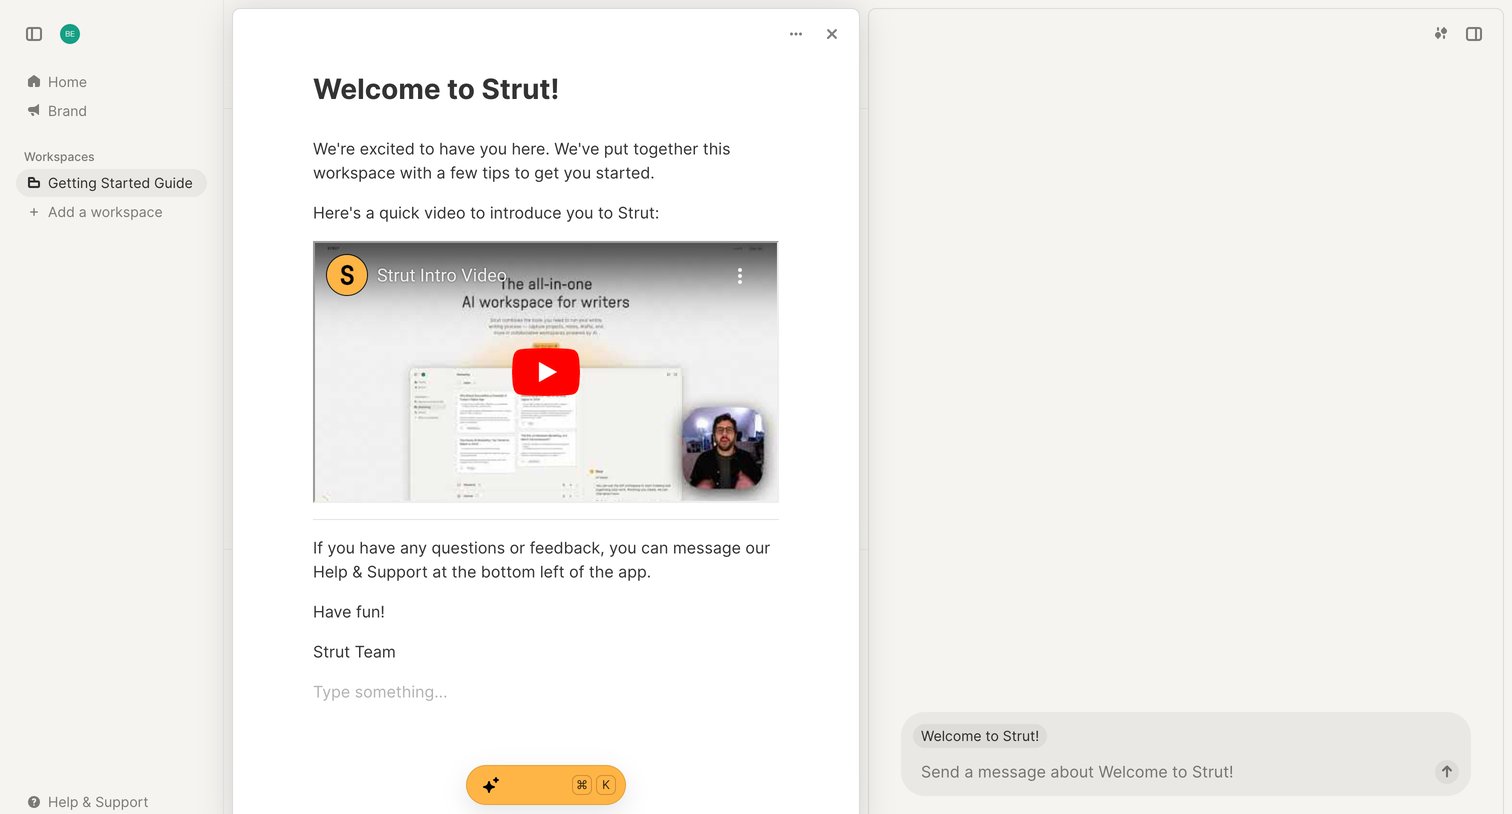The width and height of the screenshot is (1512, 814).
Task: Open the Strut Intro Video title link
Action: 441,275
